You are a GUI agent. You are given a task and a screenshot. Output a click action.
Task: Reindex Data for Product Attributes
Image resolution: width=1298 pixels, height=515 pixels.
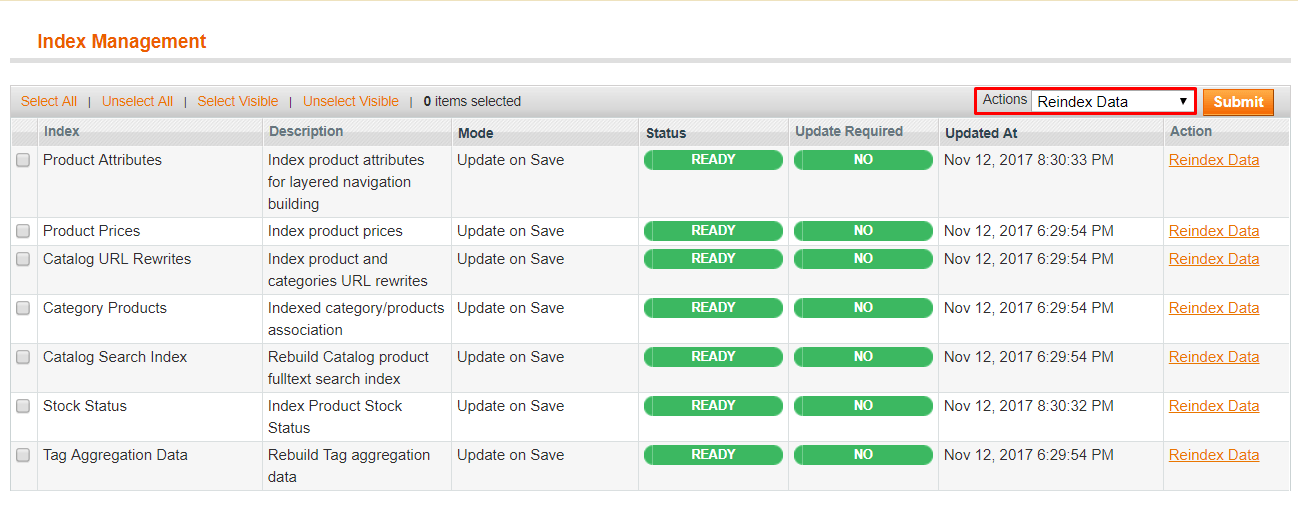pyautogui.click(x=1213, y=160)
